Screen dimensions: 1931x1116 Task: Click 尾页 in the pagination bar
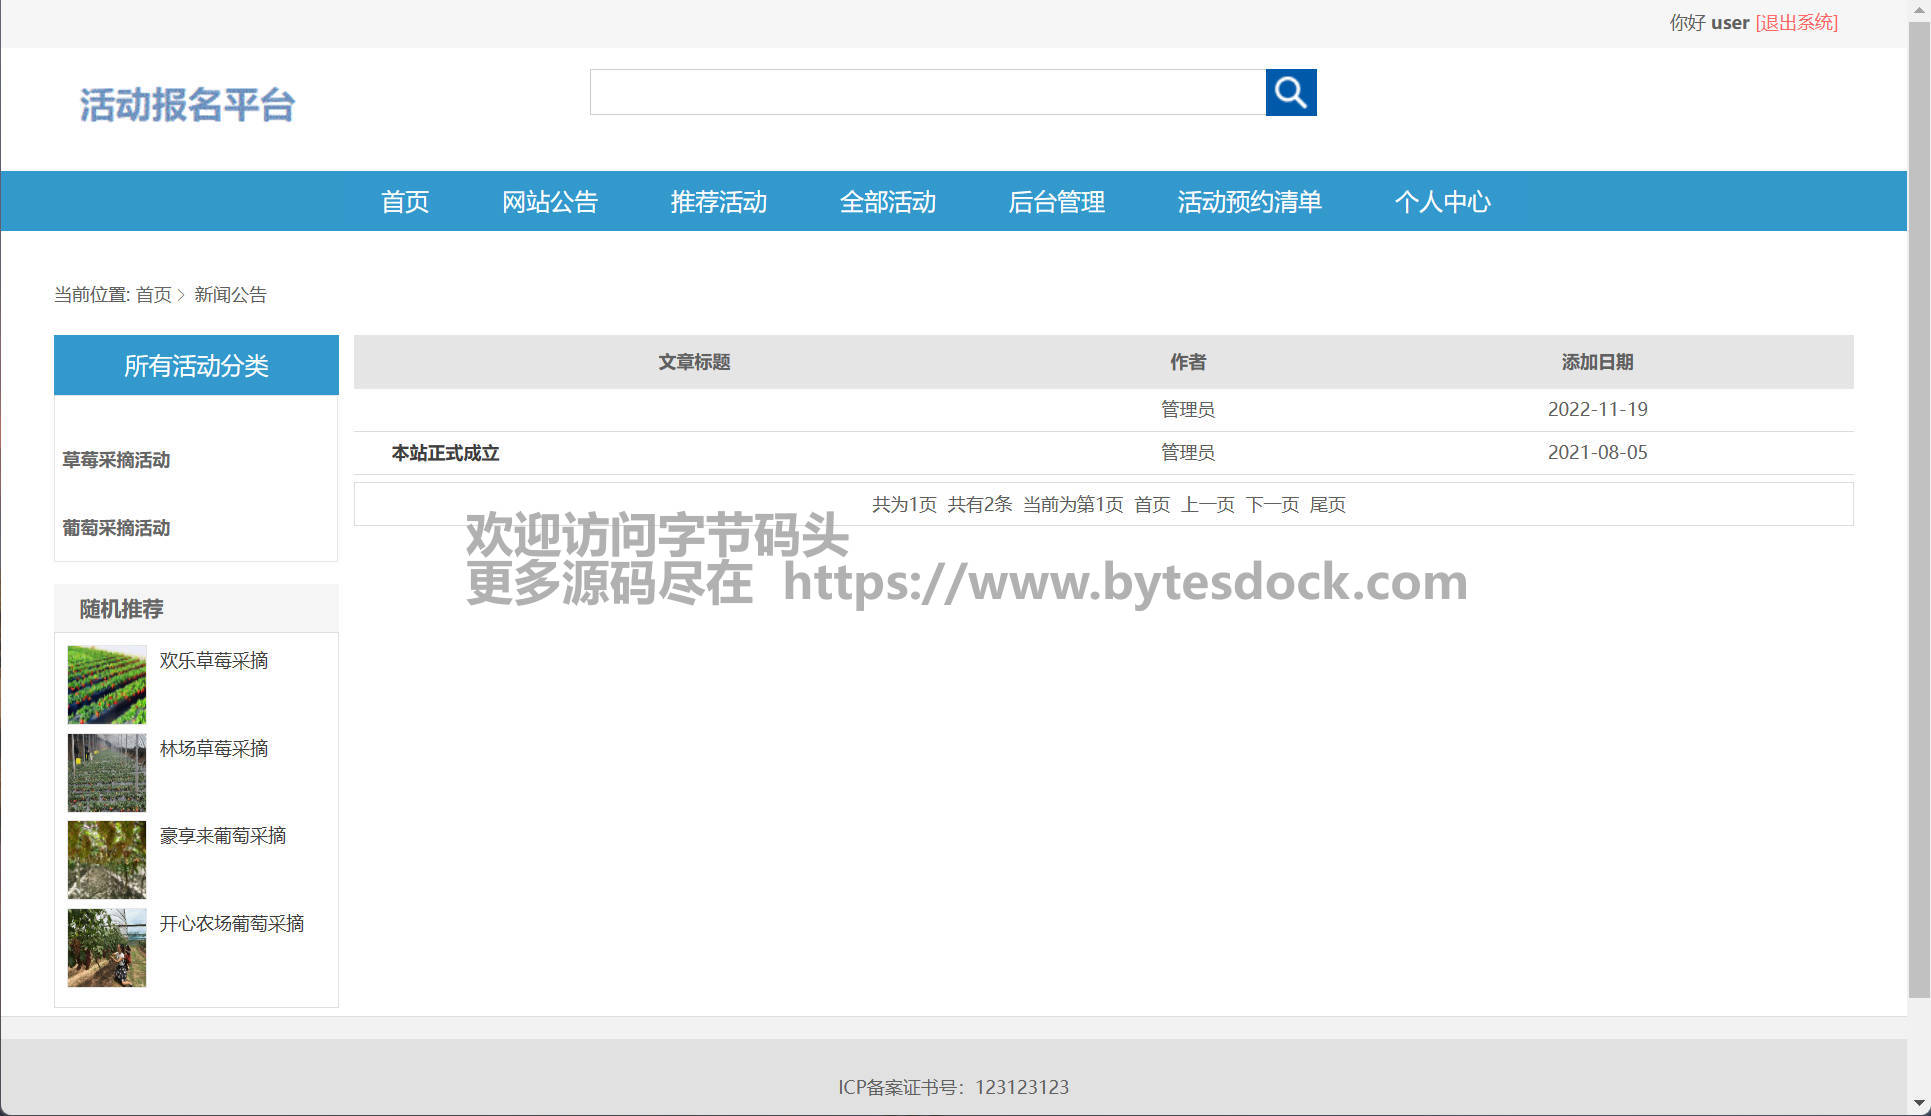[x=1327, y=505]
